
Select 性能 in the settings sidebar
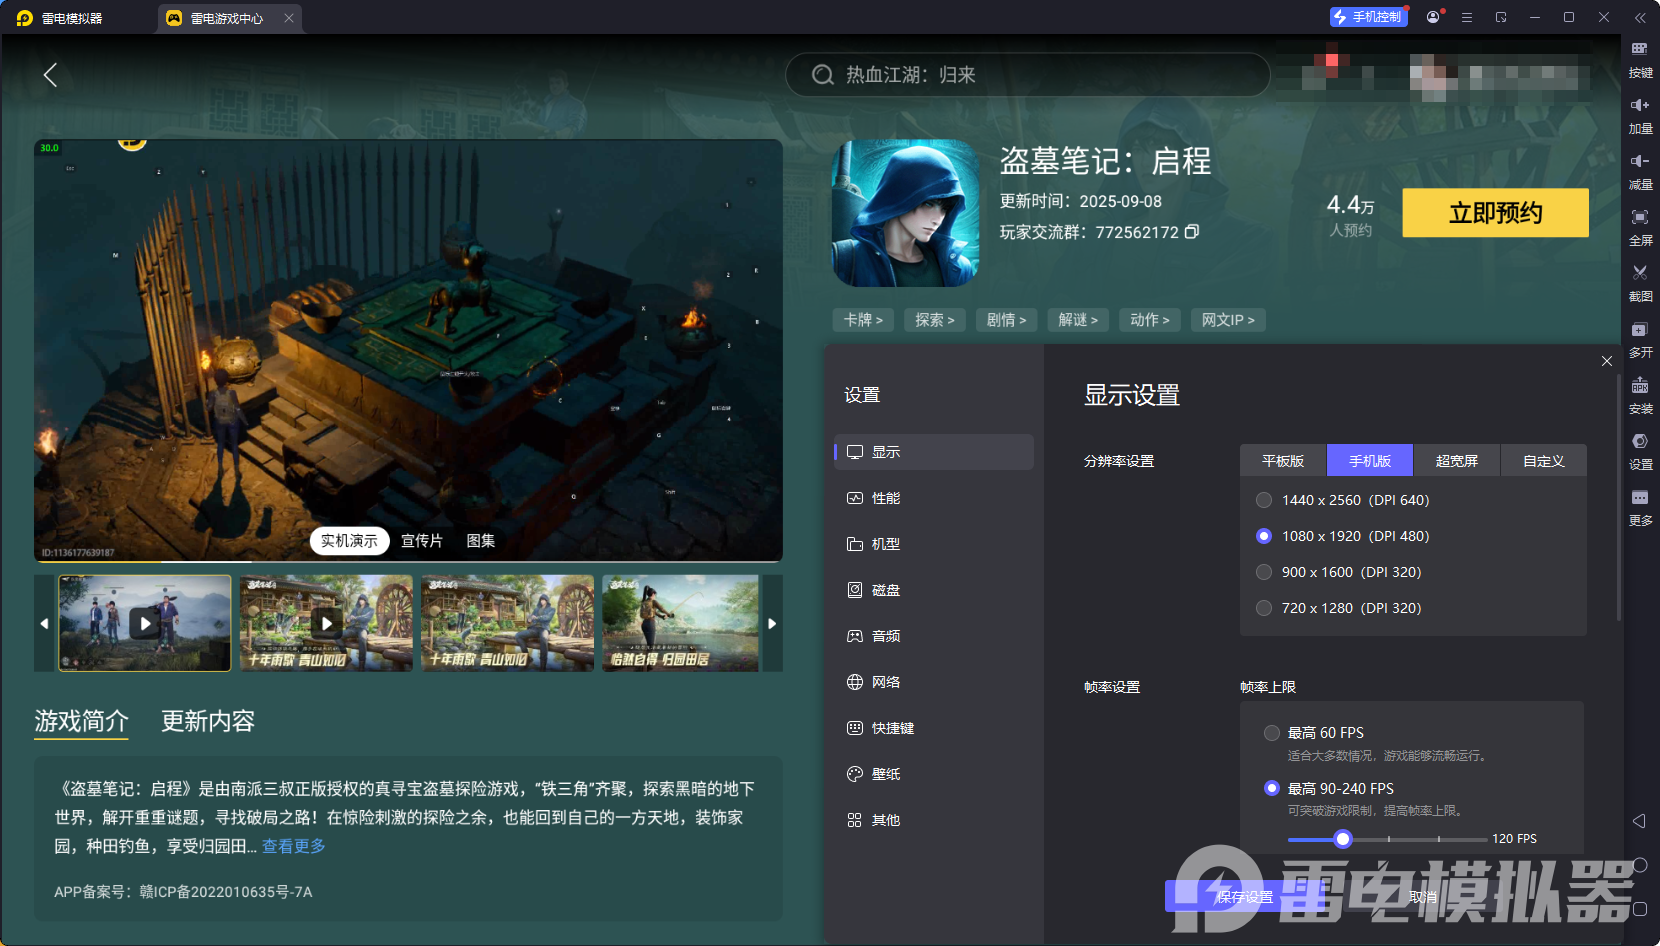point(882,497)
